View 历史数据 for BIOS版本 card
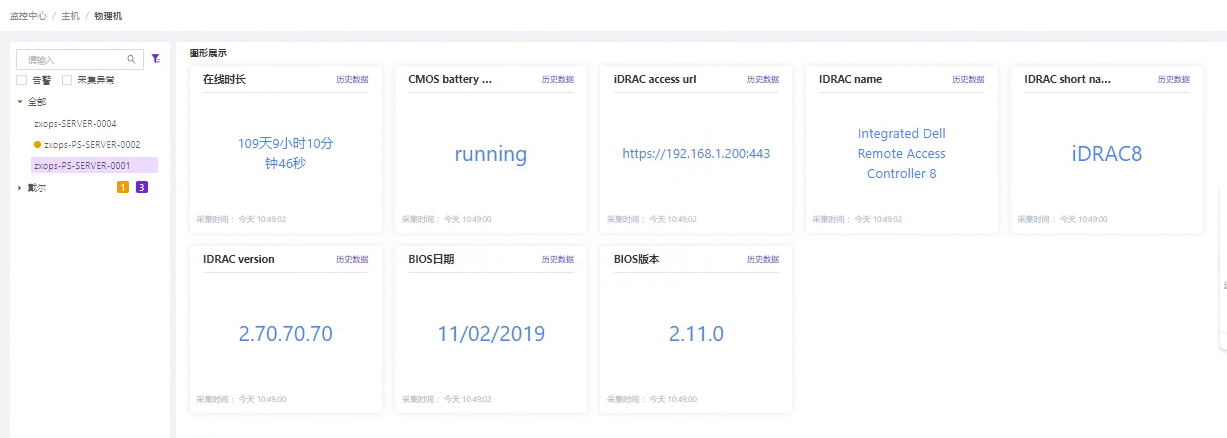1227x438 pixels. [x=763, y=259]
